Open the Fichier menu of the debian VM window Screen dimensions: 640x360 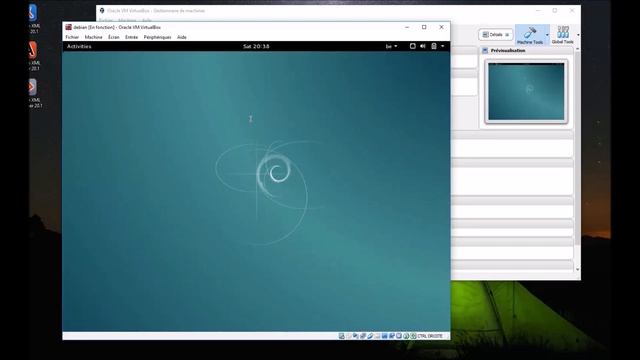[72, 37]
